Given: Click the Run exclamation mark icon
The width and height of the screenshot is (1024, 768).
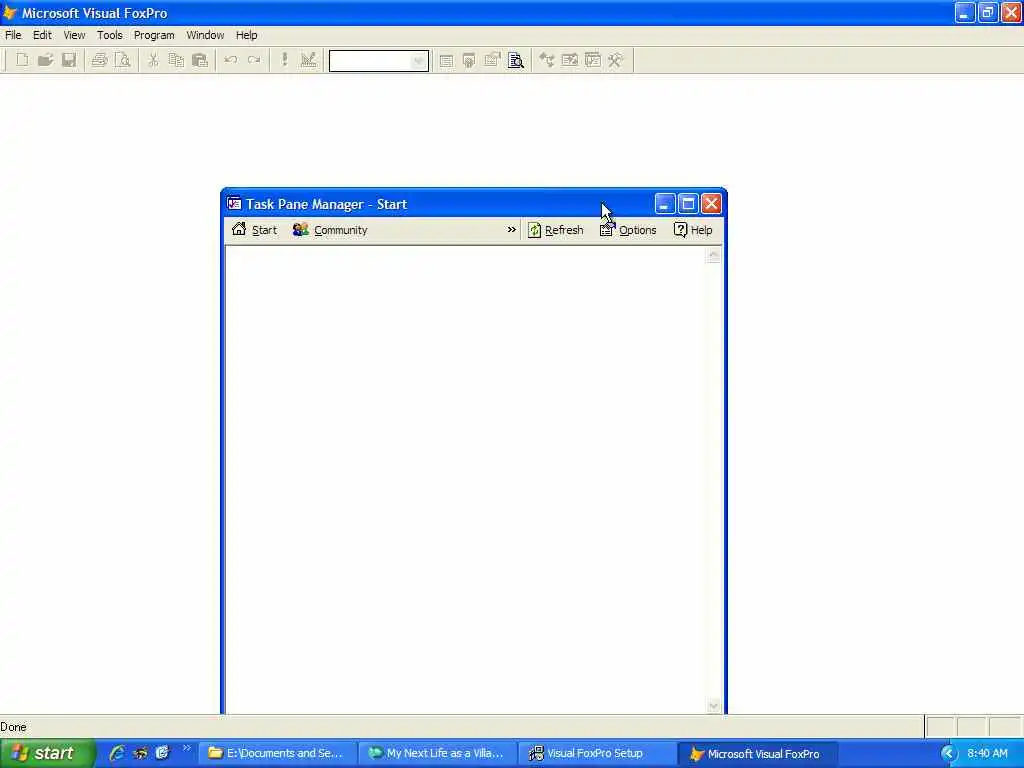Looking at the screenshot, I should (284, 61).
